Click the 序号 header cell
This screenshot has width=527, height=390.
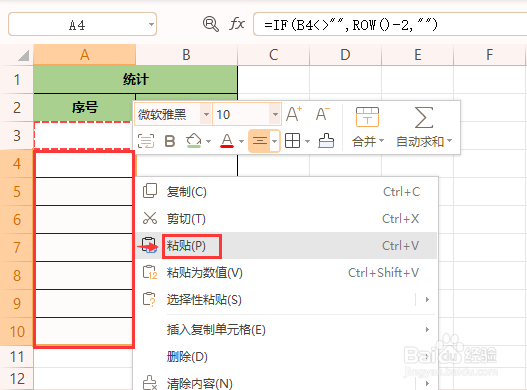pyautogui.click(x=84, y=108)
